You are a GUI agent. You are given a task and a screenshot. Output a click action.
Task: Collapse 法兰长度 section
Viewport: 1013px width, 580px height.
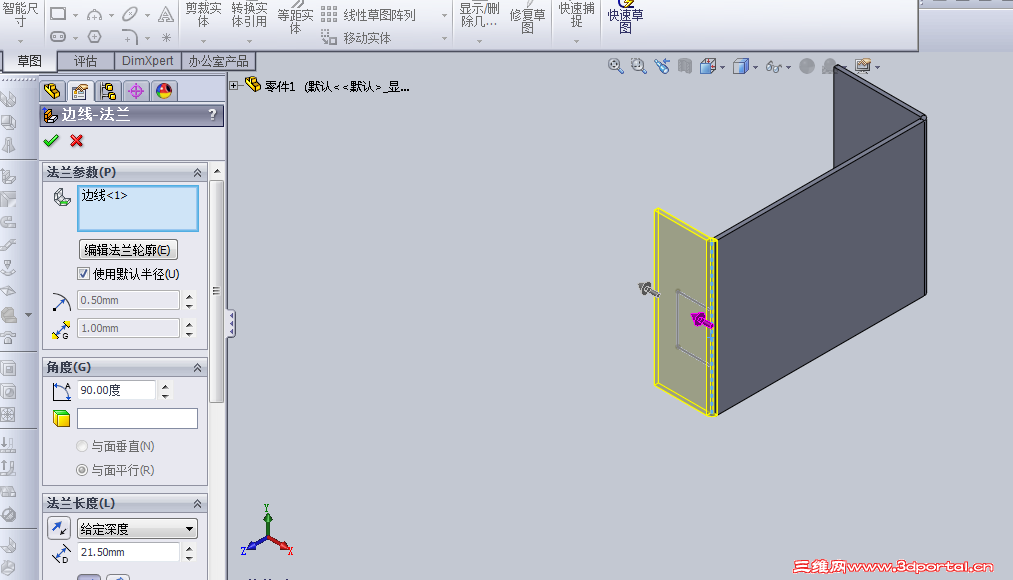198,503
